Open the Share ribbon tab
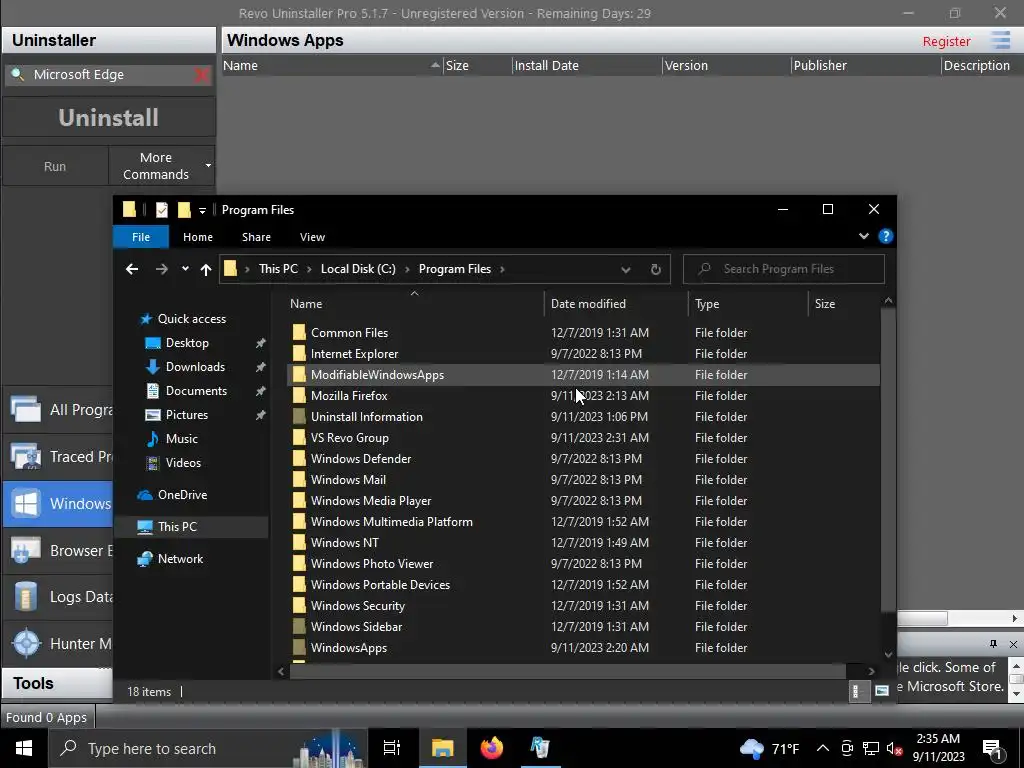The width and height of the screenshot is (1024, 768). point(256,237)
